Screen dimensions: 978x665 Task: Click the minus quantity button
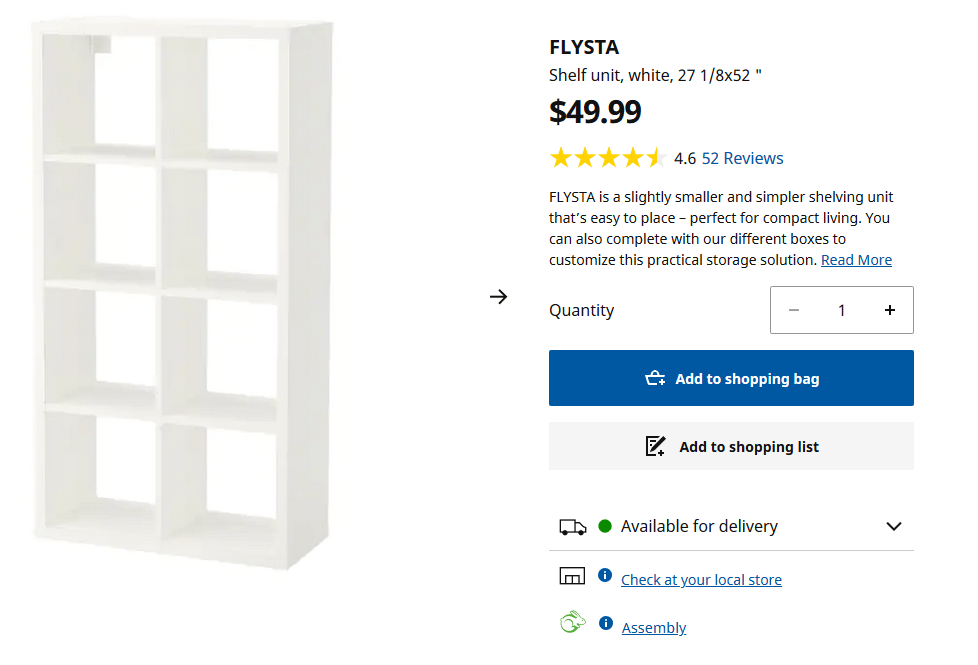pyautogui.click(x=794, y=310)
